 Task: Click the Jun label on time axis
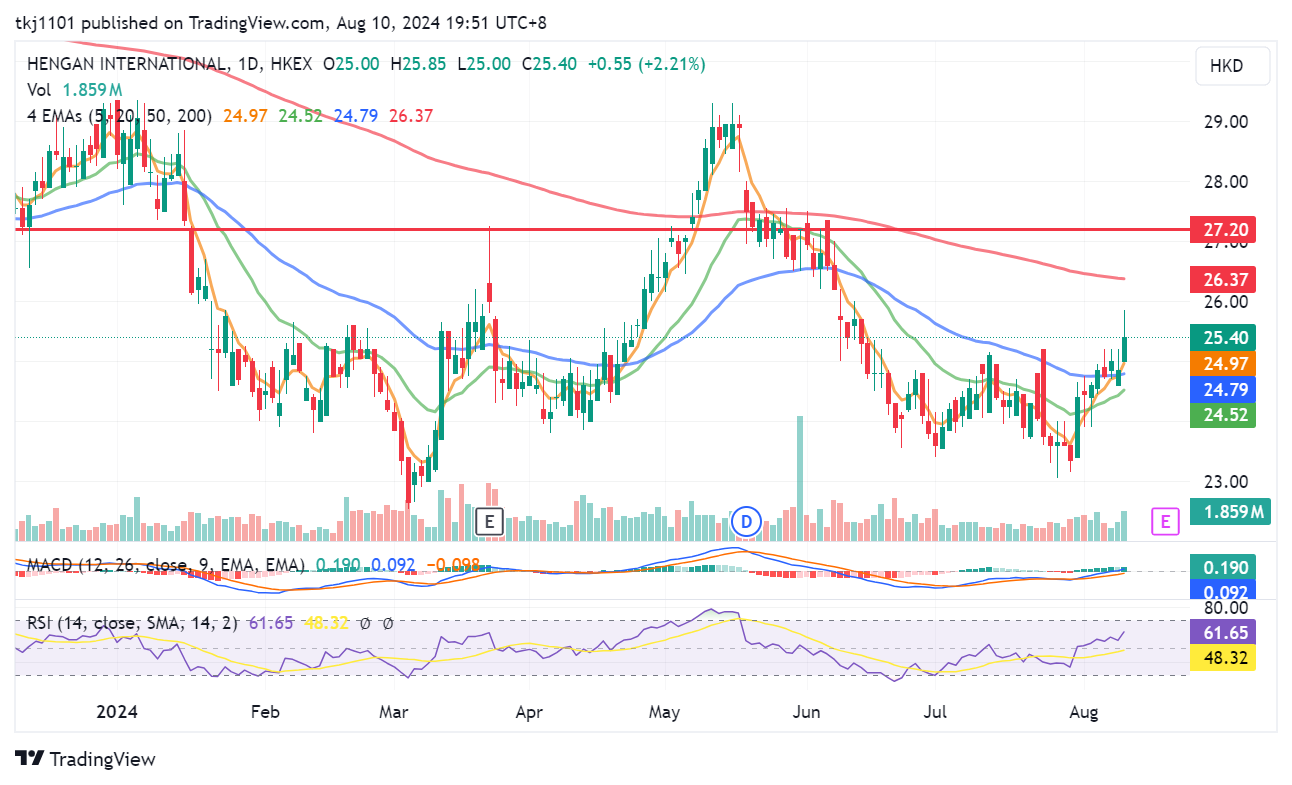[805, 713]
